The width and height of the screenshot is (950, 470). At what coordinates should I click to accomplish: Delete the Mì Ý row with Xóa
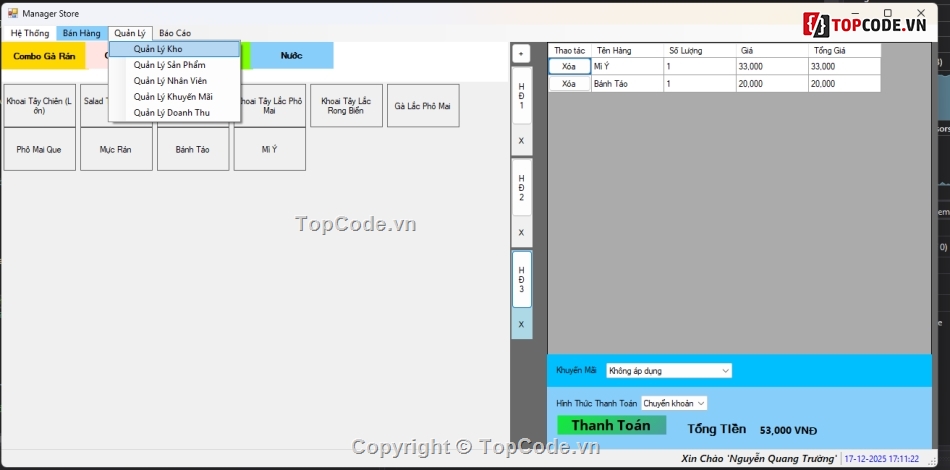coord(569,67)
